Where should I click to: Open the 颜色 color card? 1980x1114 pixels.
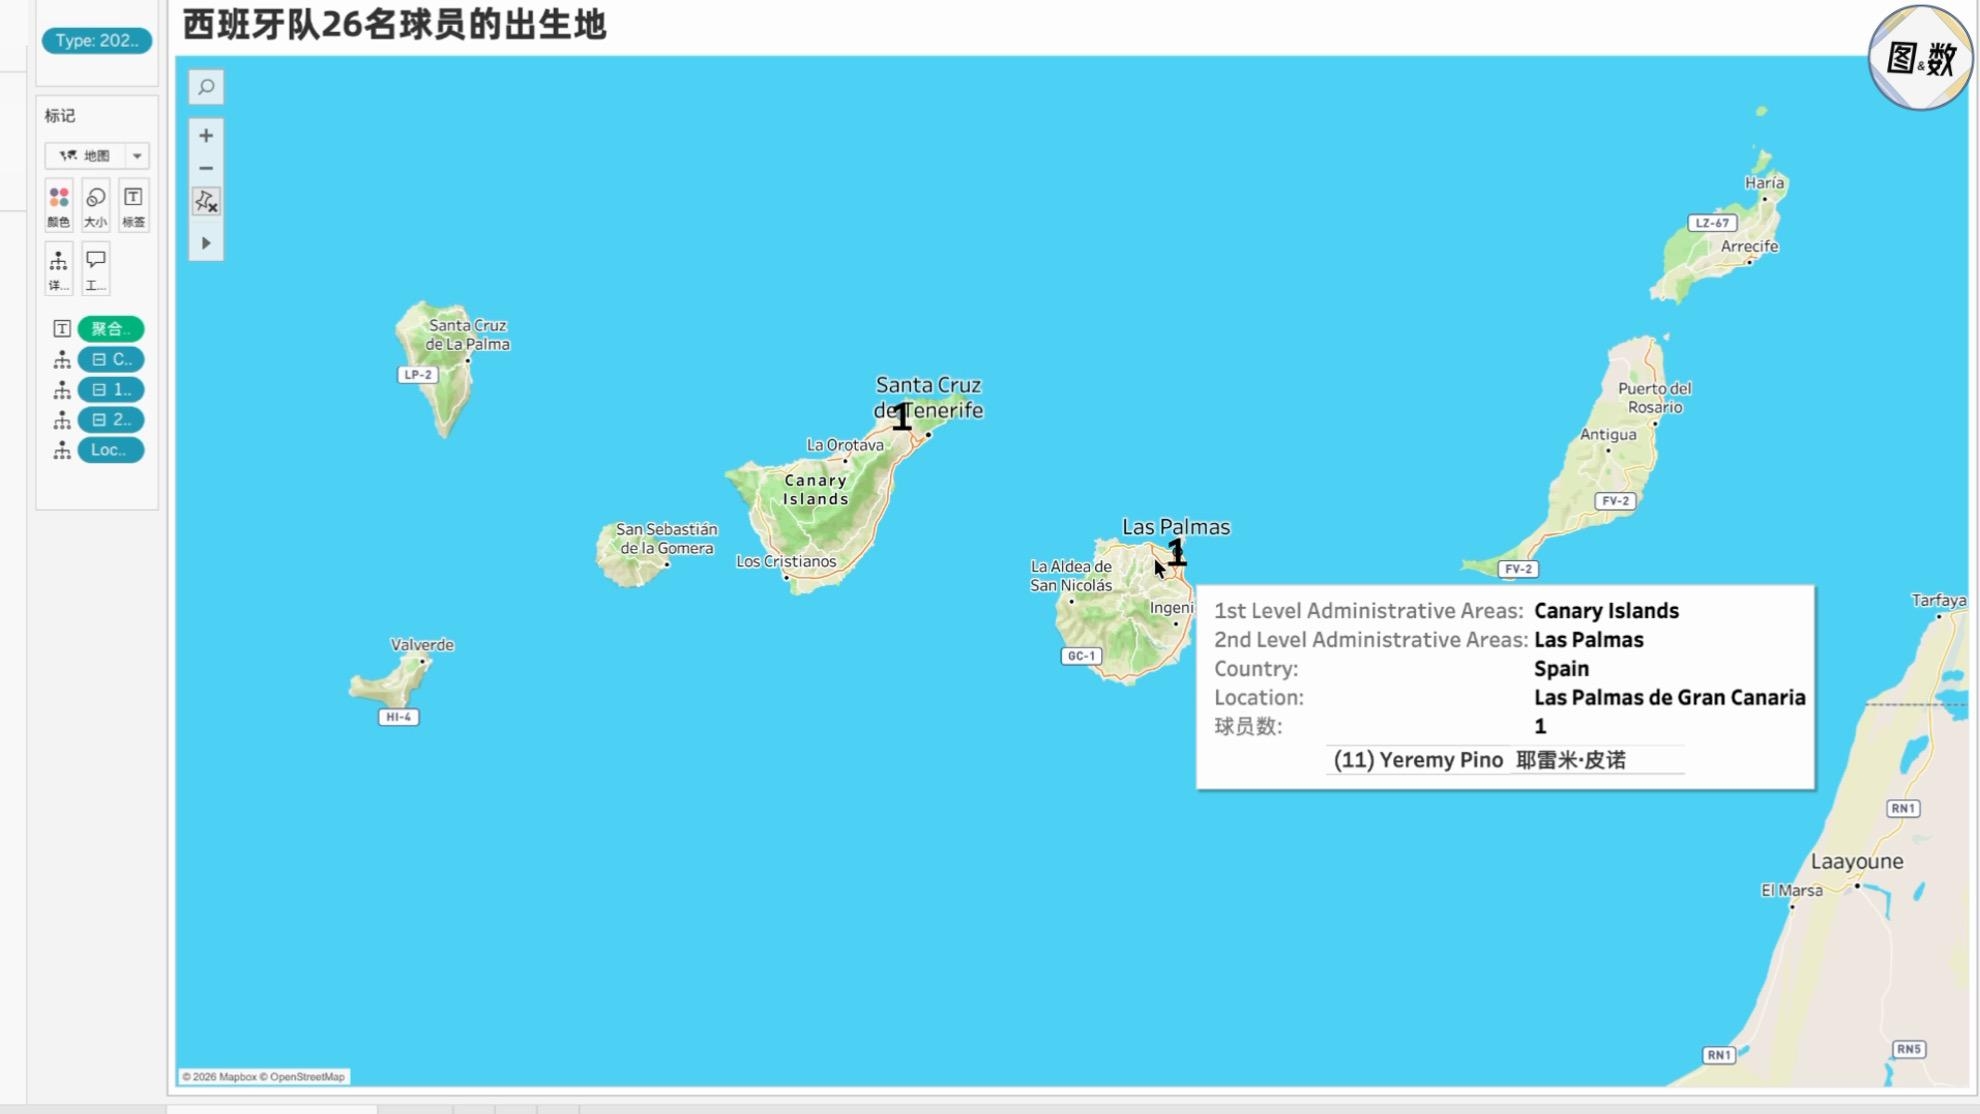click(59, 206)
